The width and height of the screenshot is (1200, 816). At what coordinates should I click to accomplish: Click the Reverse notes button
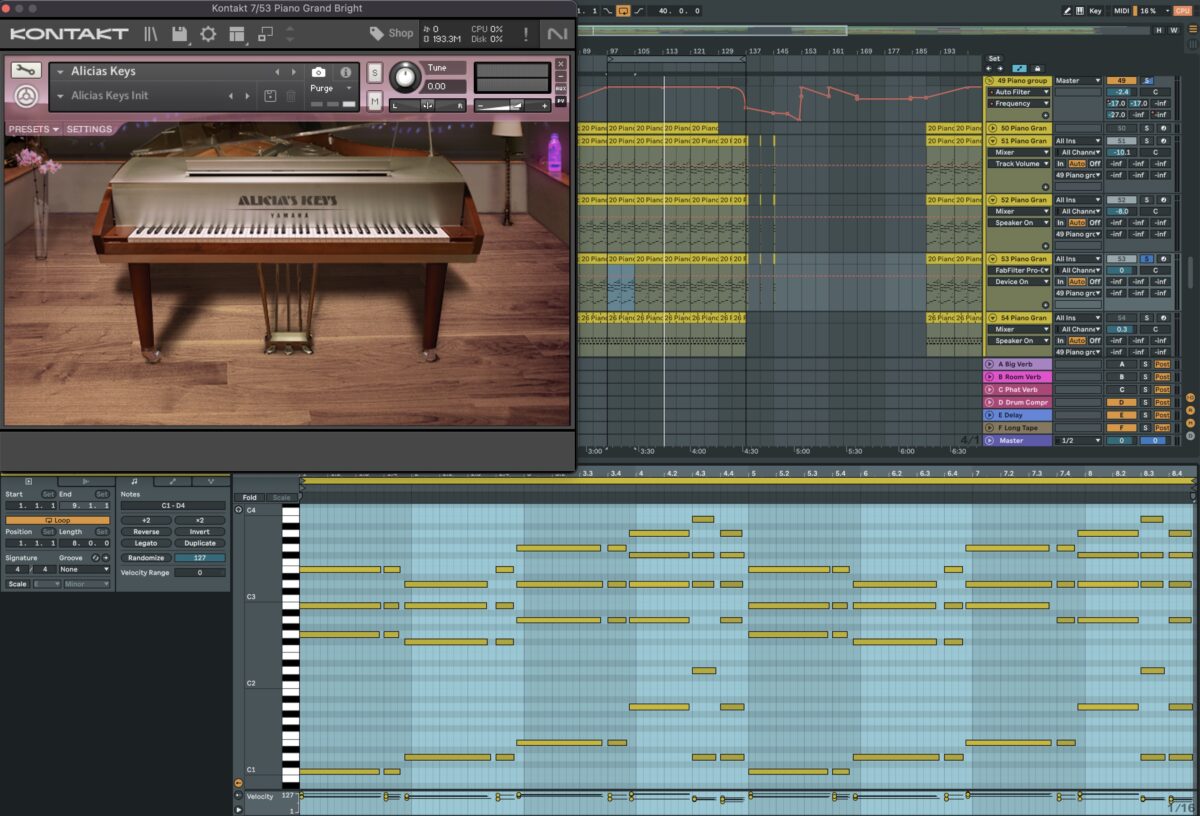pyautogui.click(x=146, y=532)
